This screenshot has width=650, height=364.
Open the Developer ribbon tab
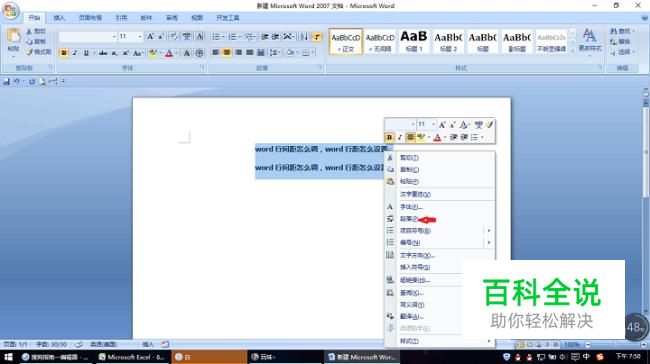pos(228,18)
